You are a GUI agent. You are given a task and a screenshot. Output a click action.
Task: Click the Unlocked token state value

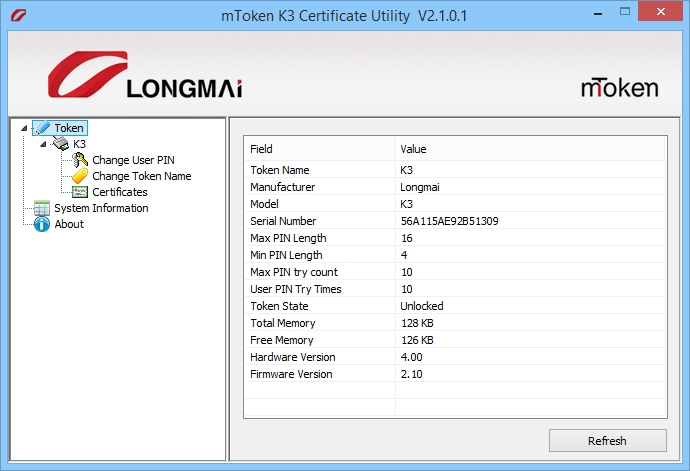click(422, 306)
